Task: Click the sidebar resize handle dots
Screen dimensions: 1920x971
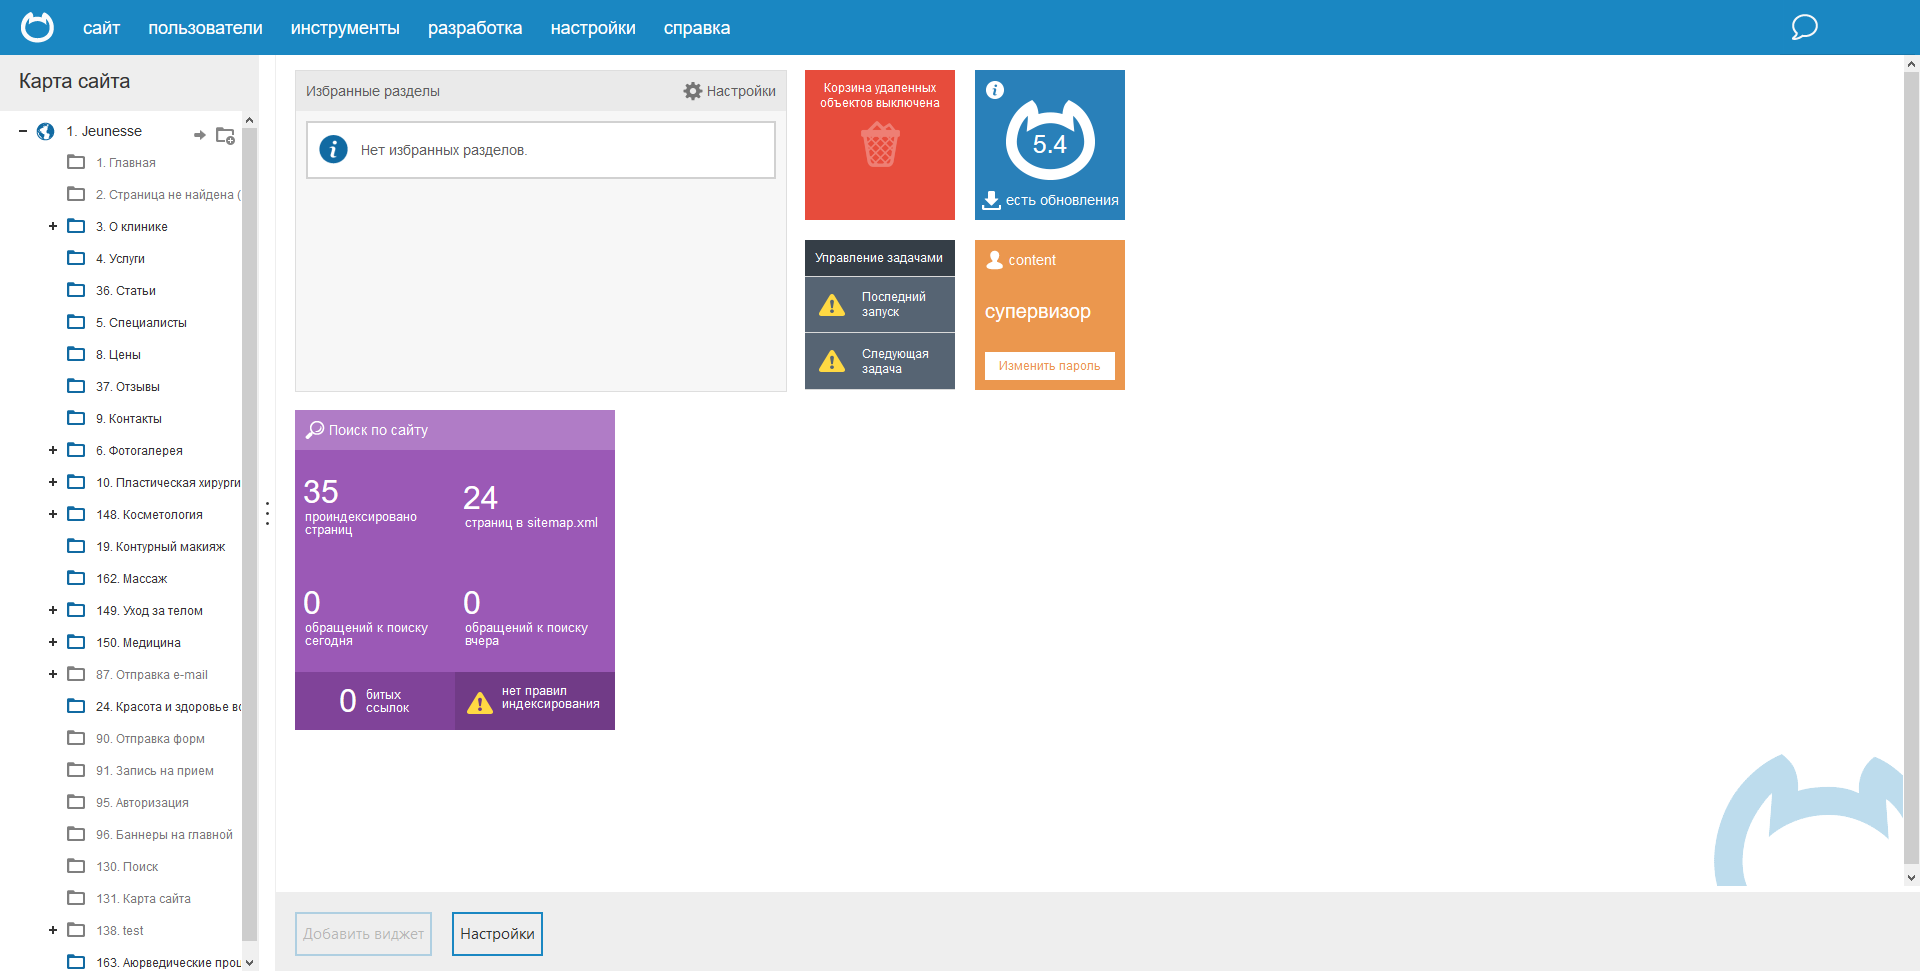Action: coord(267,513)
